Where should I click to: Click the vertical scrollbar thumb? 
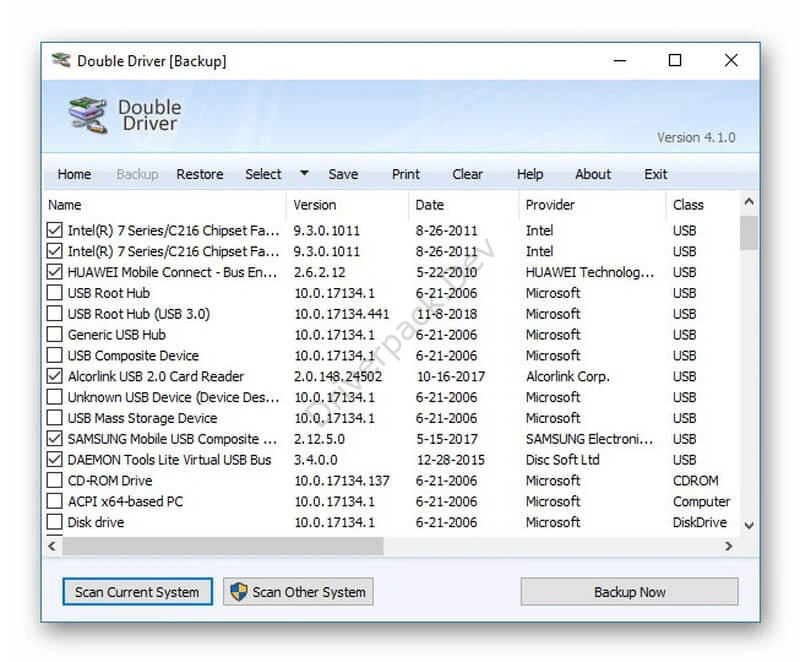[x=748, y=233]
